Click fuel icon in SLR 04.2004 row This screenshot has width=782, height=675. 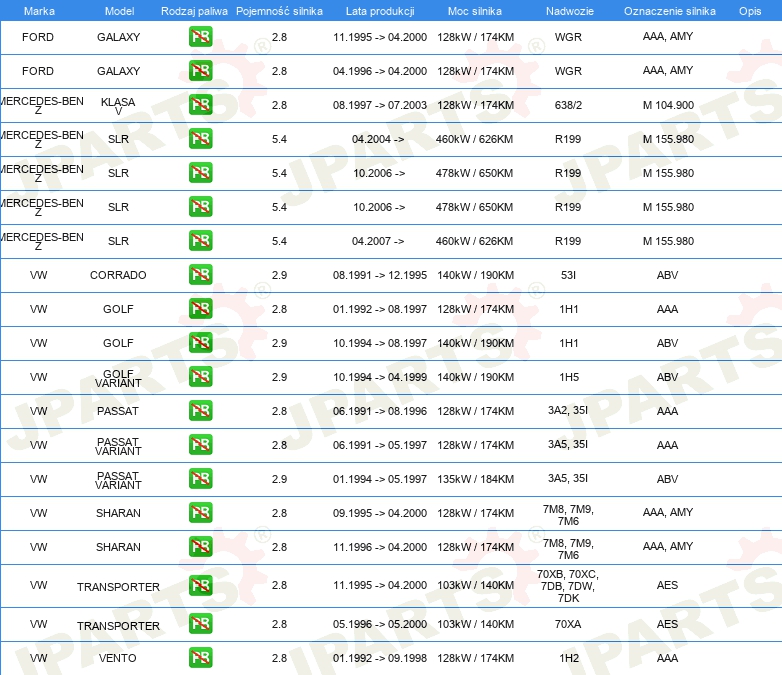coord(200,139)
